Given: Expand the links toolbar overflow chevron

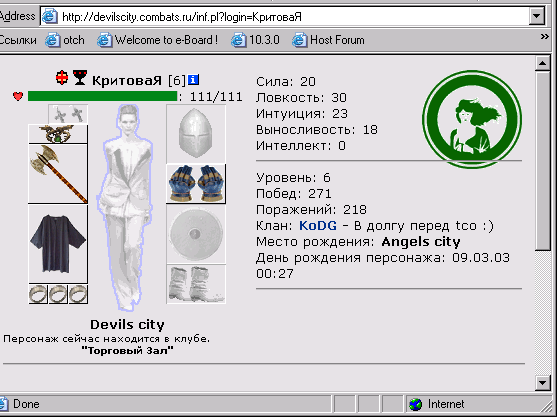Looking at the screenshot, I should [544, 37].
